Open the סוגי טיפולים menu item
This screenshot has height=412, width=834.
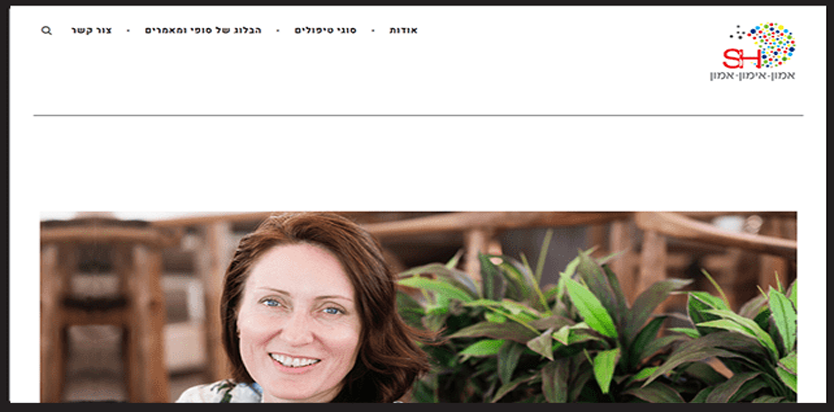click(x=326, y=30)
